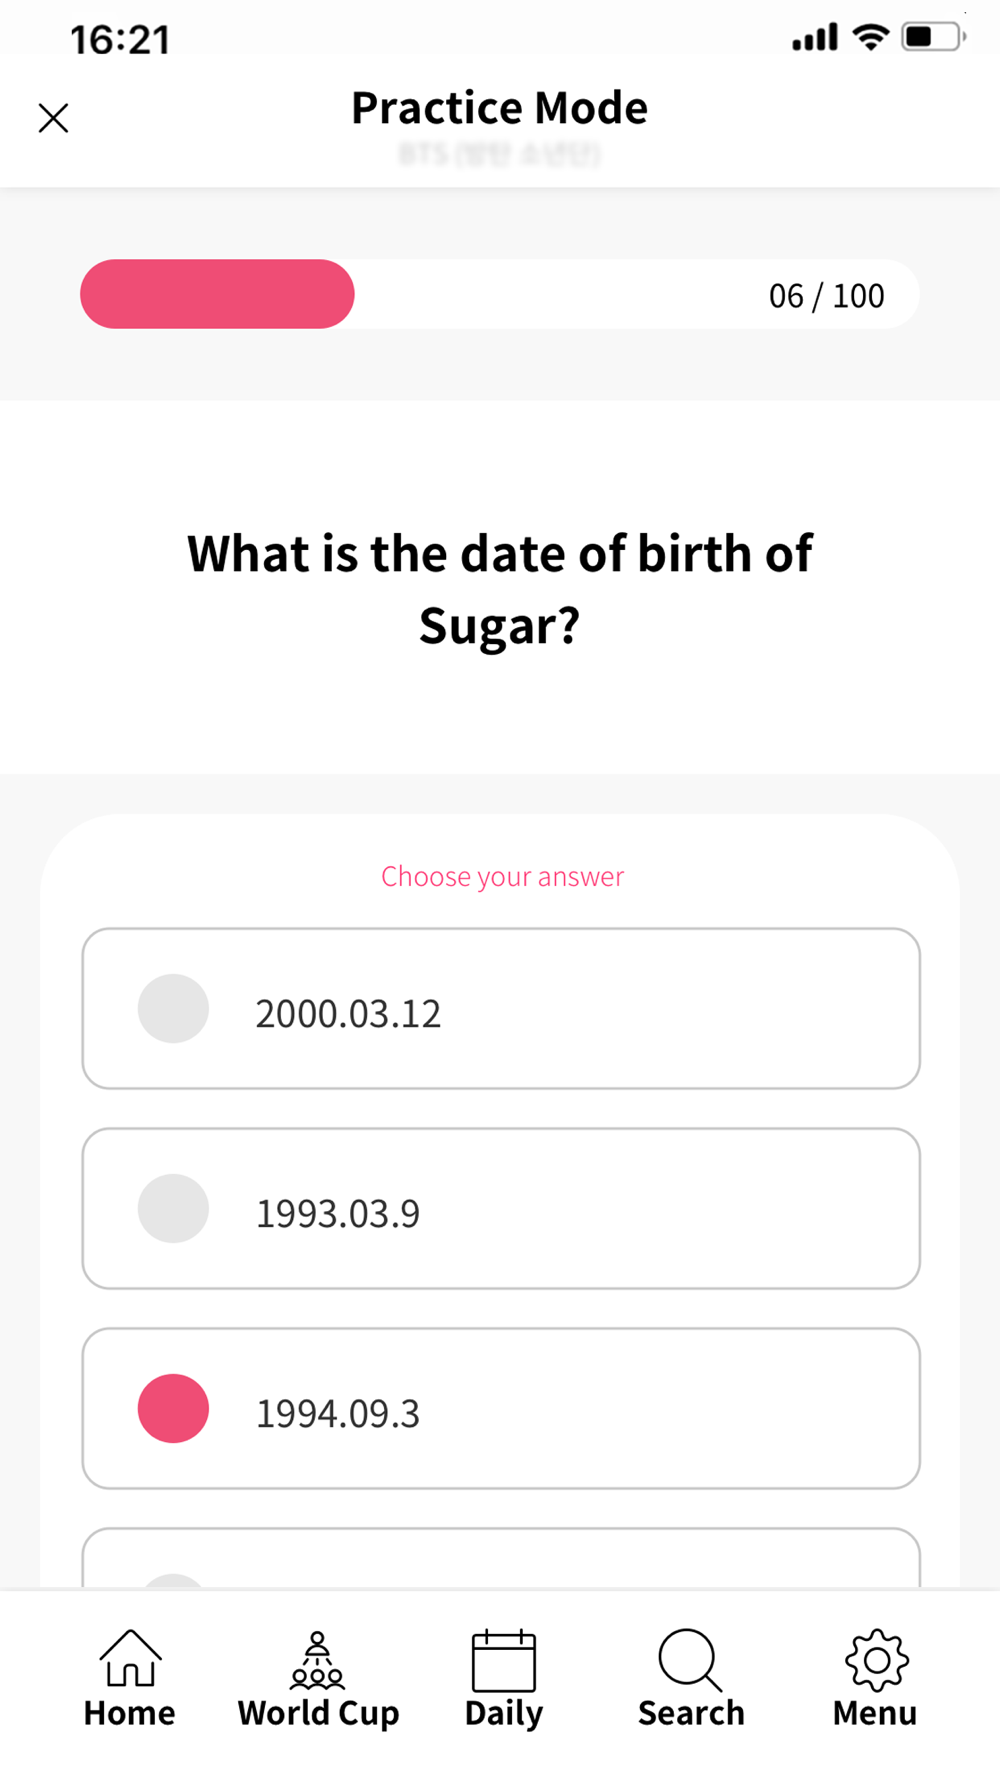The width and height of the screenshot is (1000, 1778).
Task: Choose the 1993.03.9 answer text
Action: coord(338,1213)
